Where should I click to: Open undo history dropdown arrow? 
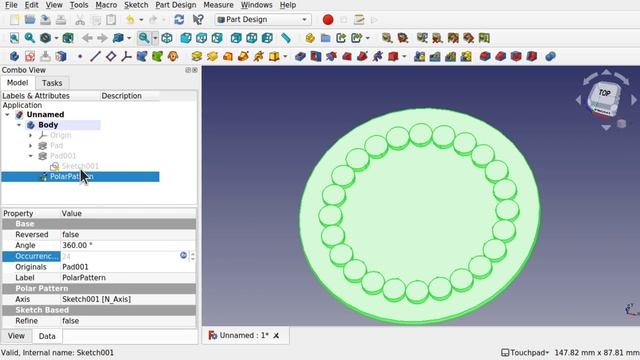click(x=141, y=20)
